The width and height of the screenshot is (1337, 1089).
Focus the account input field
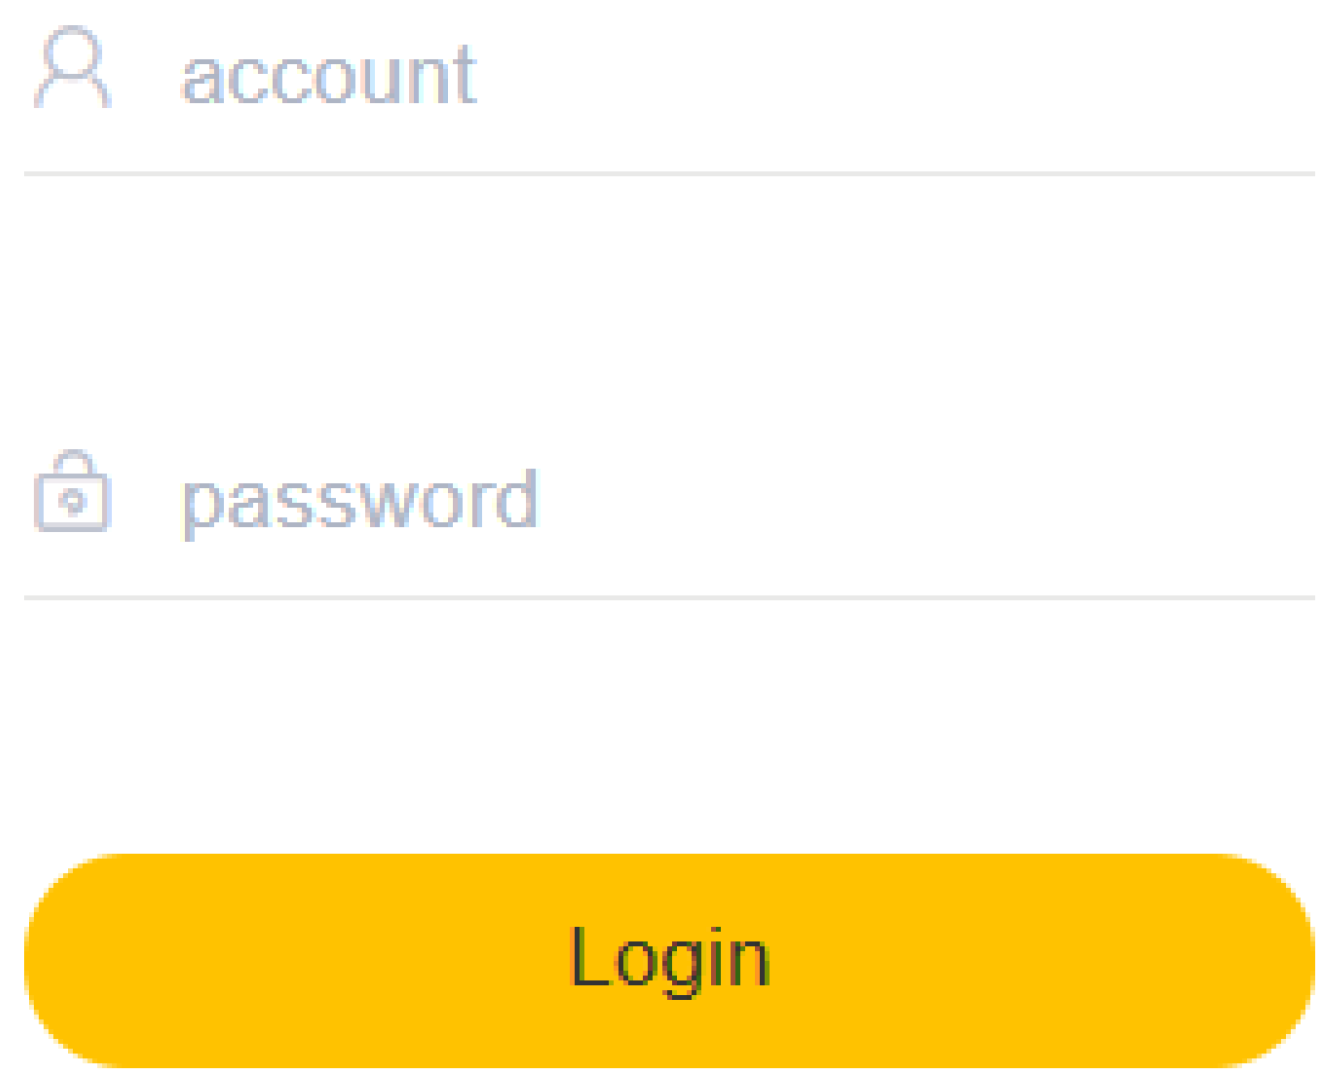668,87
